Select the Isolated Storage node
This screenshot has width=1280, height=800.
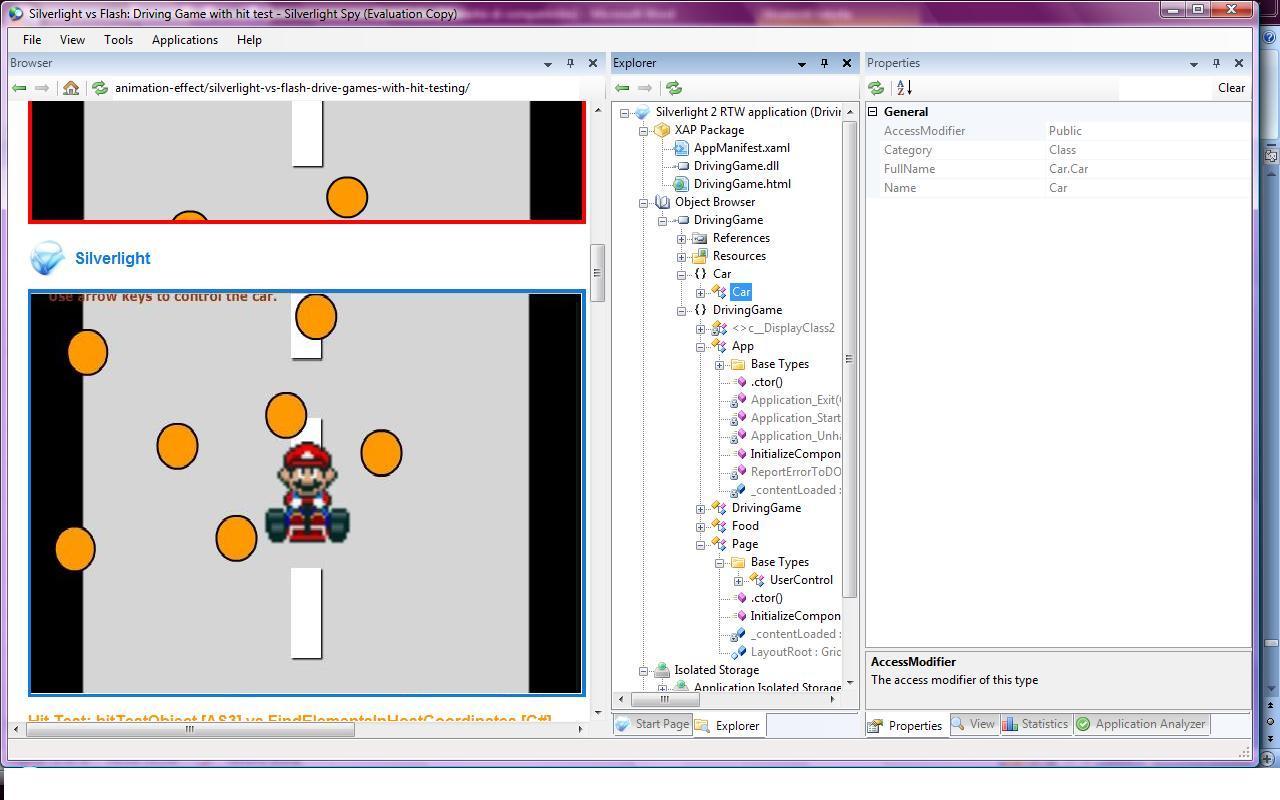click(716, 670)
